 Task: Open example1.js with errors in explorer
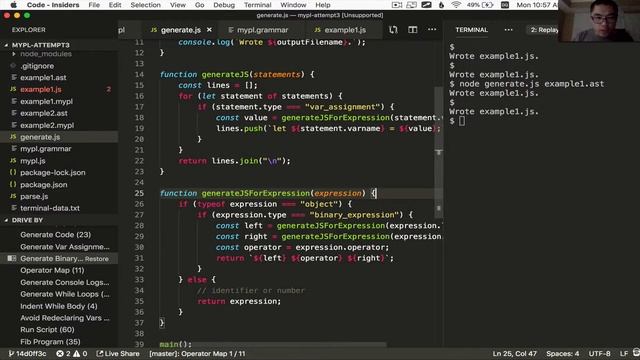(40, 89)
